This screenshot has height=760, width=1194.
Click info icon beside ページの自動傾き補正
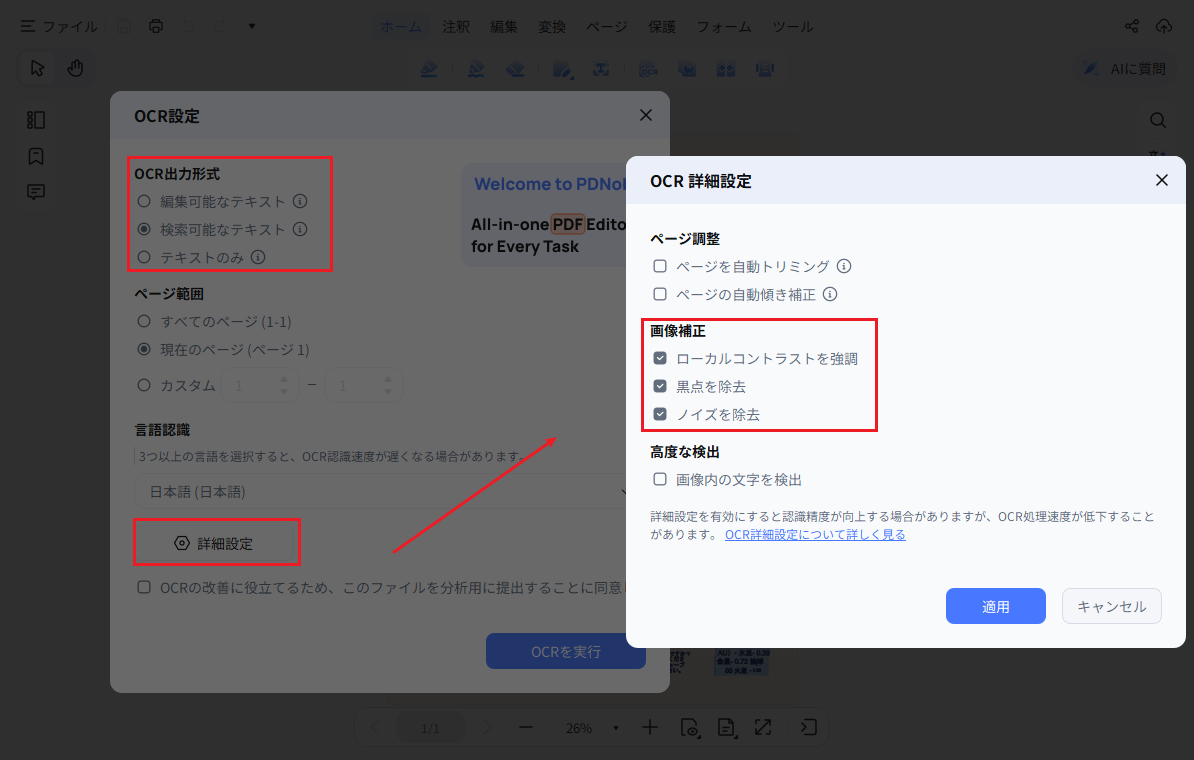[830, 294]
